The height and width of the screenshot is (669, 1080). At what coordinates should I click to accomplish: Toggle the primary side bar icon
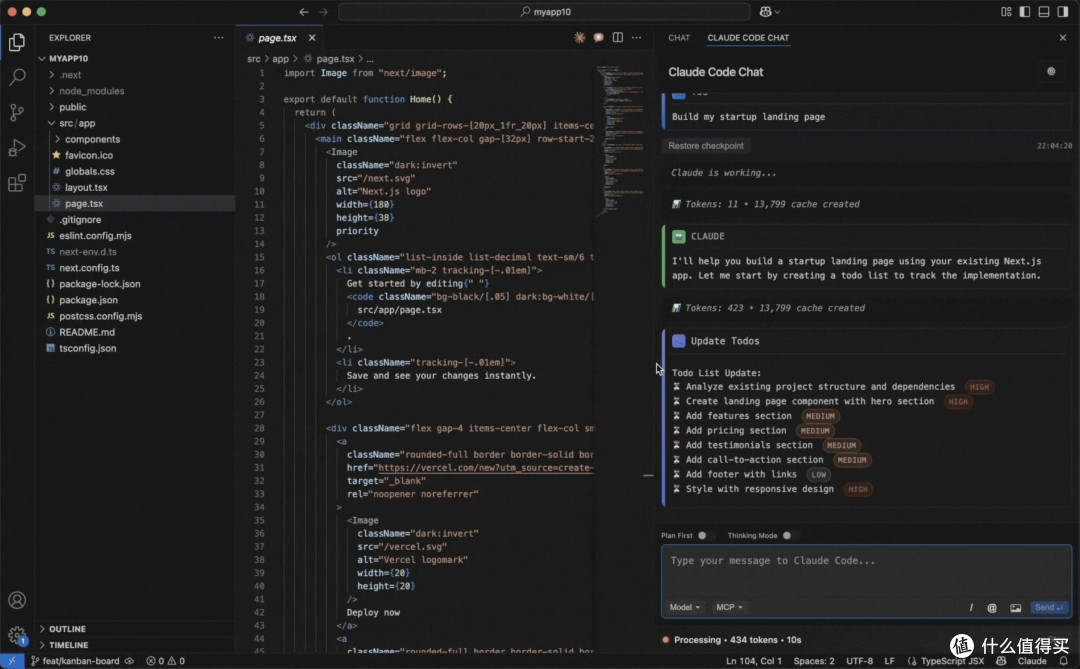point(1025,12)
